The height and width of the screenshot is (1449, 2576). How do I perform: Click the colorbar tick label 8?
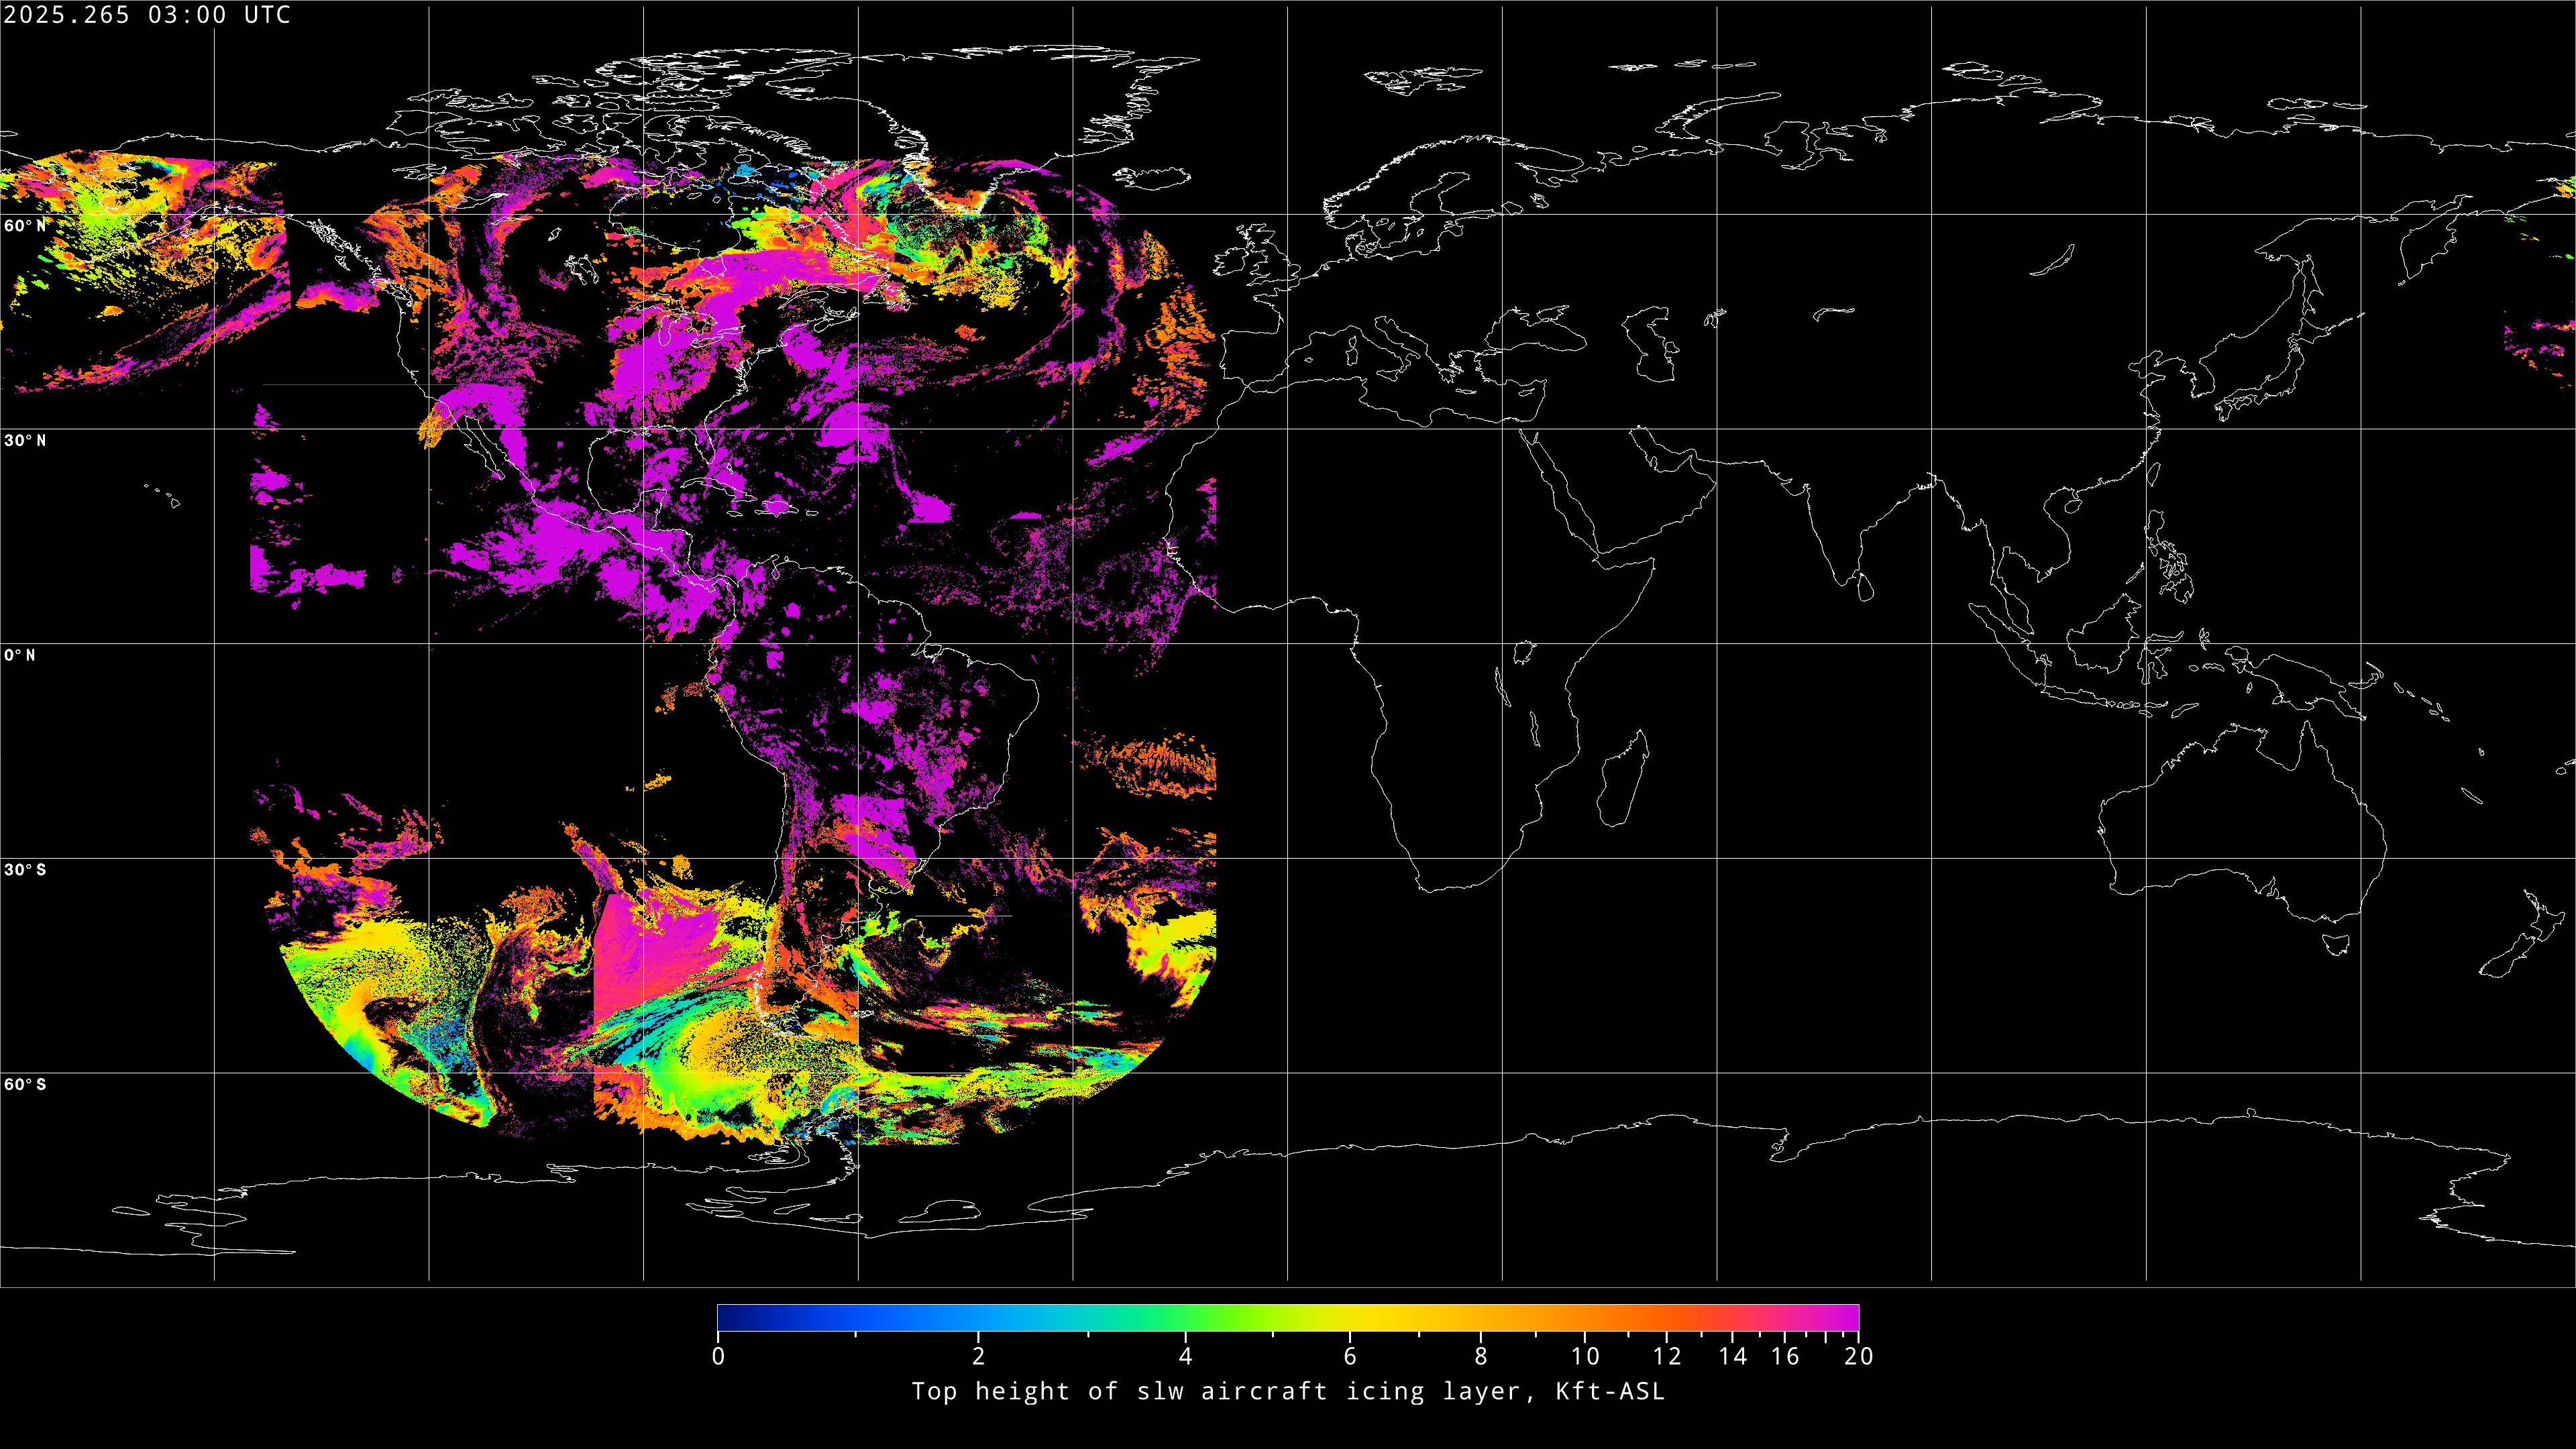coord(1481,1357)
